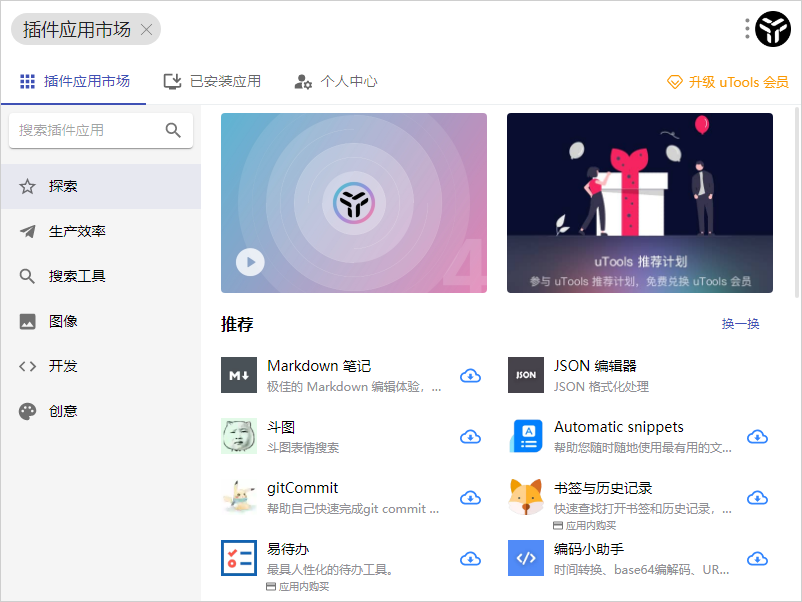This screenshot has height=602, width=802.
Task: Open the uTools 推荐计划 banner
Action: point(640,203)
